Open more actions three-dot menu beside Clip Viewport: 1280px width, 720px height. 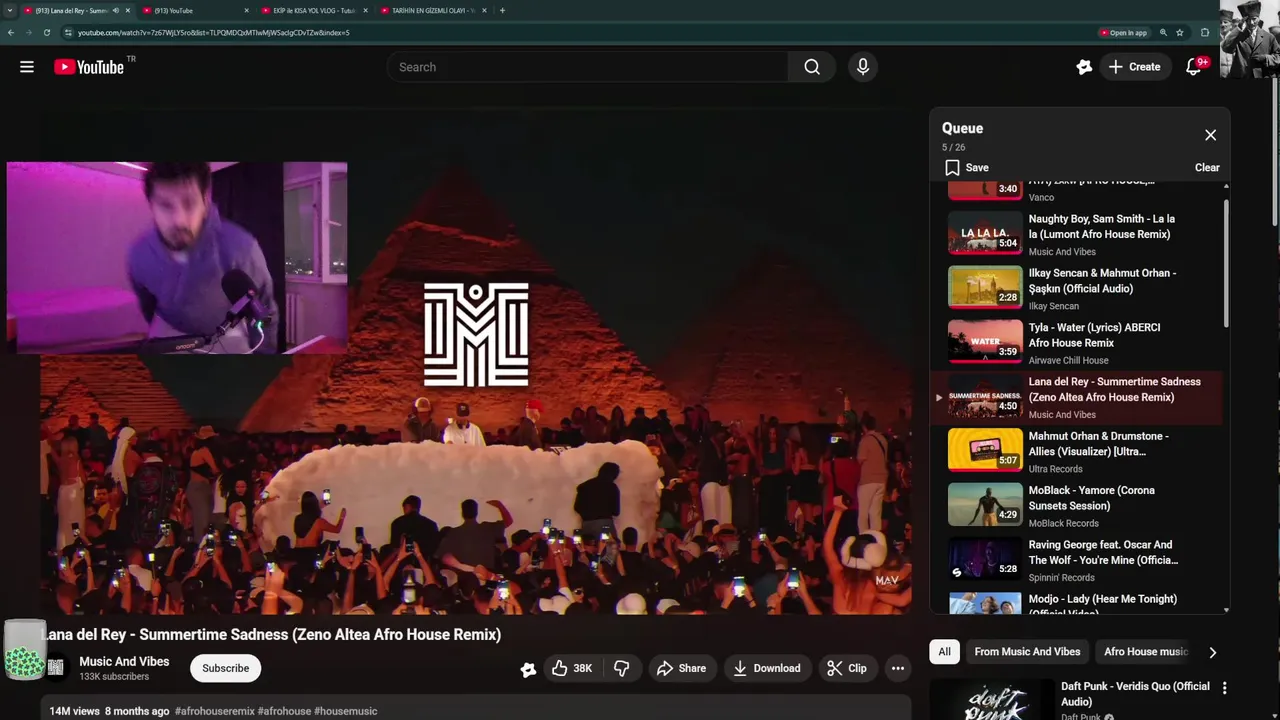pos(898,668)
